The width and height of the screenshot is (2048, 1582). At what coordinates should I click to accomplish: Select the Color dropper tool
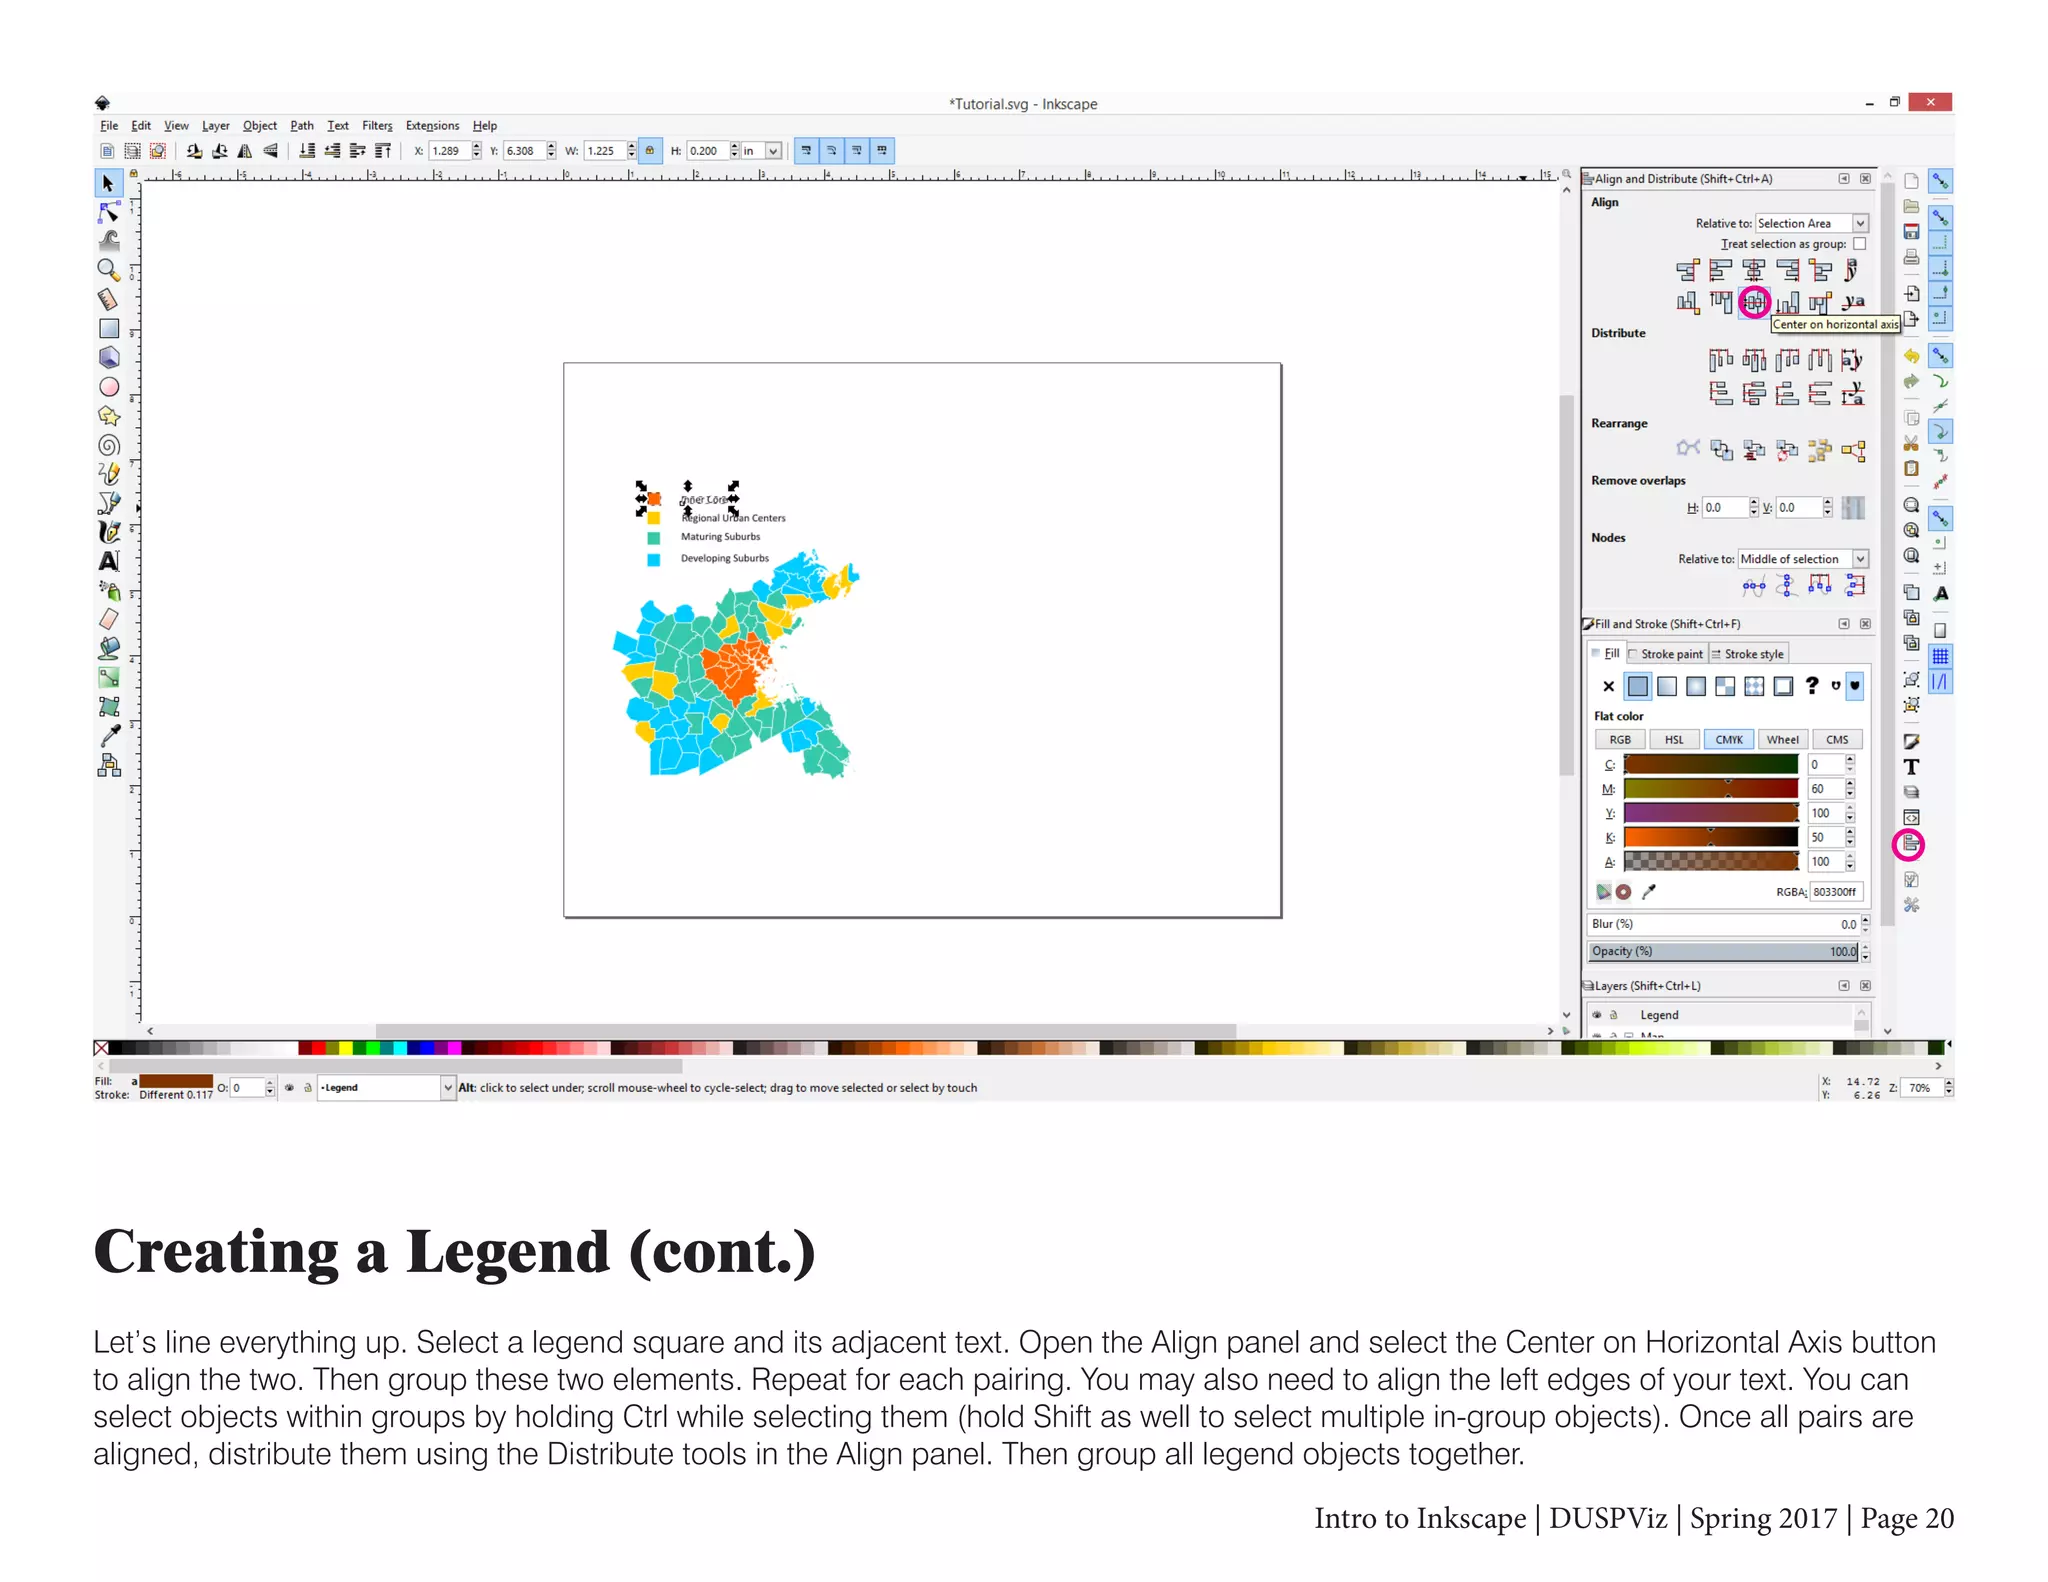pyautogui.click(x=108, y=736)
